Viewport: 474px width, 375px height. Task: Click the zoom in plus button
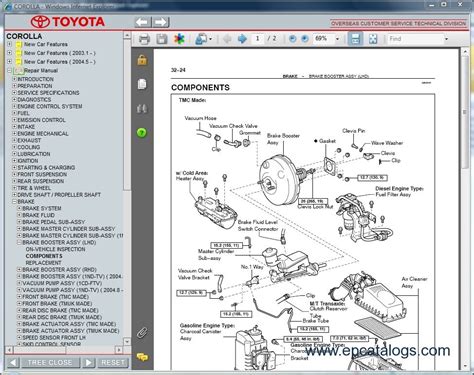[305, 39]
